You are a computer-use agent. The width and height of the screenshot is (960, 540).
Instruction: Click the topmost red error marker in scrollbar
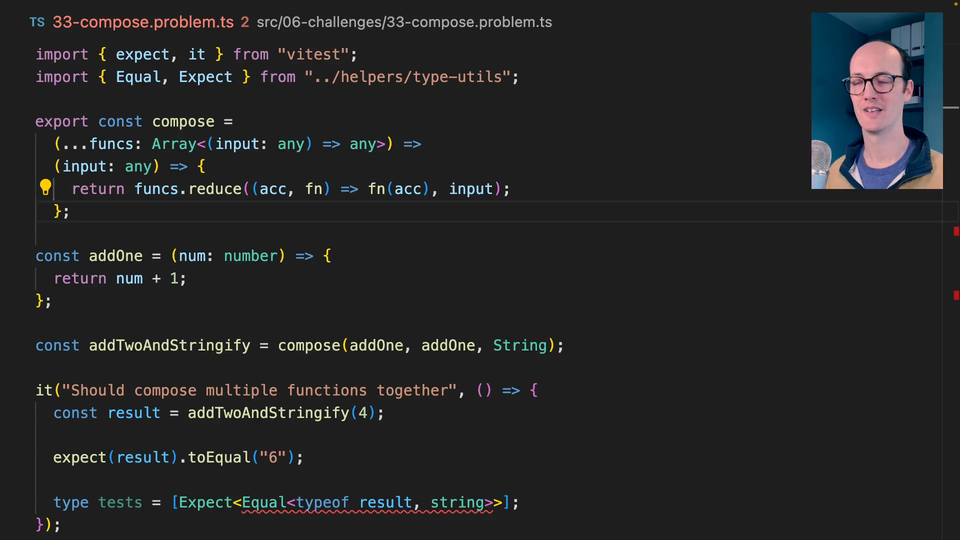pyautogui.click(x=955, y=230)
